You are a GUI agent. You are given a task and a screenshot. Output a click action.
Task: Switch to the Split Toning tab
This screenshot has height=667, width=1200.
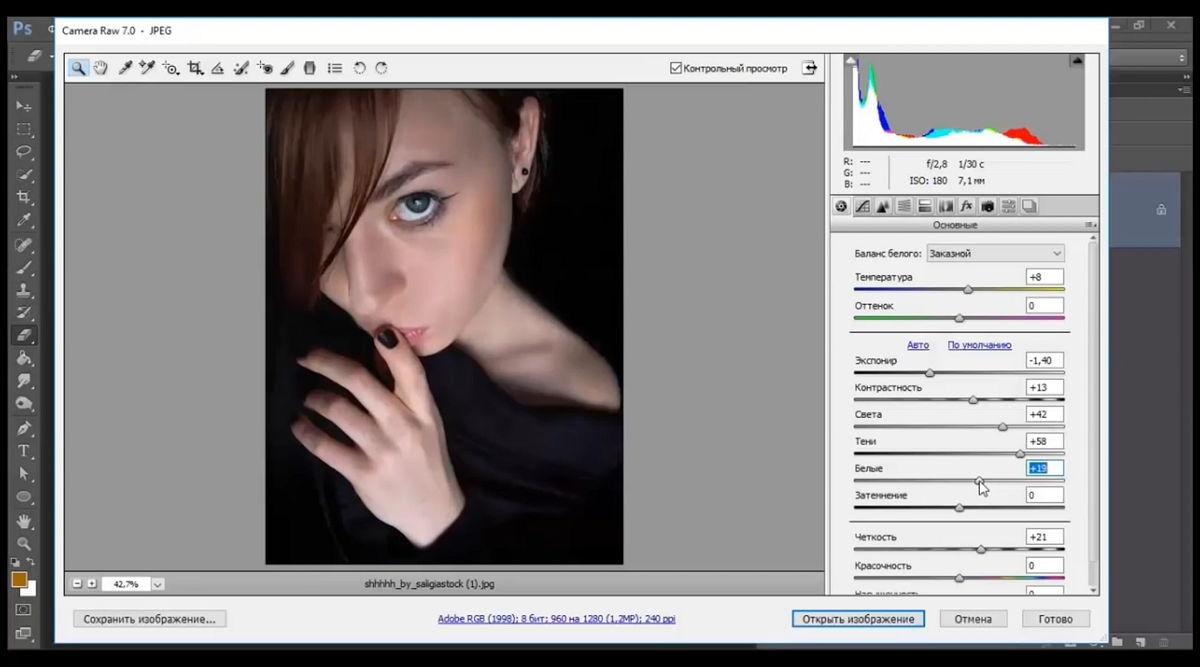[x=925, y=206]
